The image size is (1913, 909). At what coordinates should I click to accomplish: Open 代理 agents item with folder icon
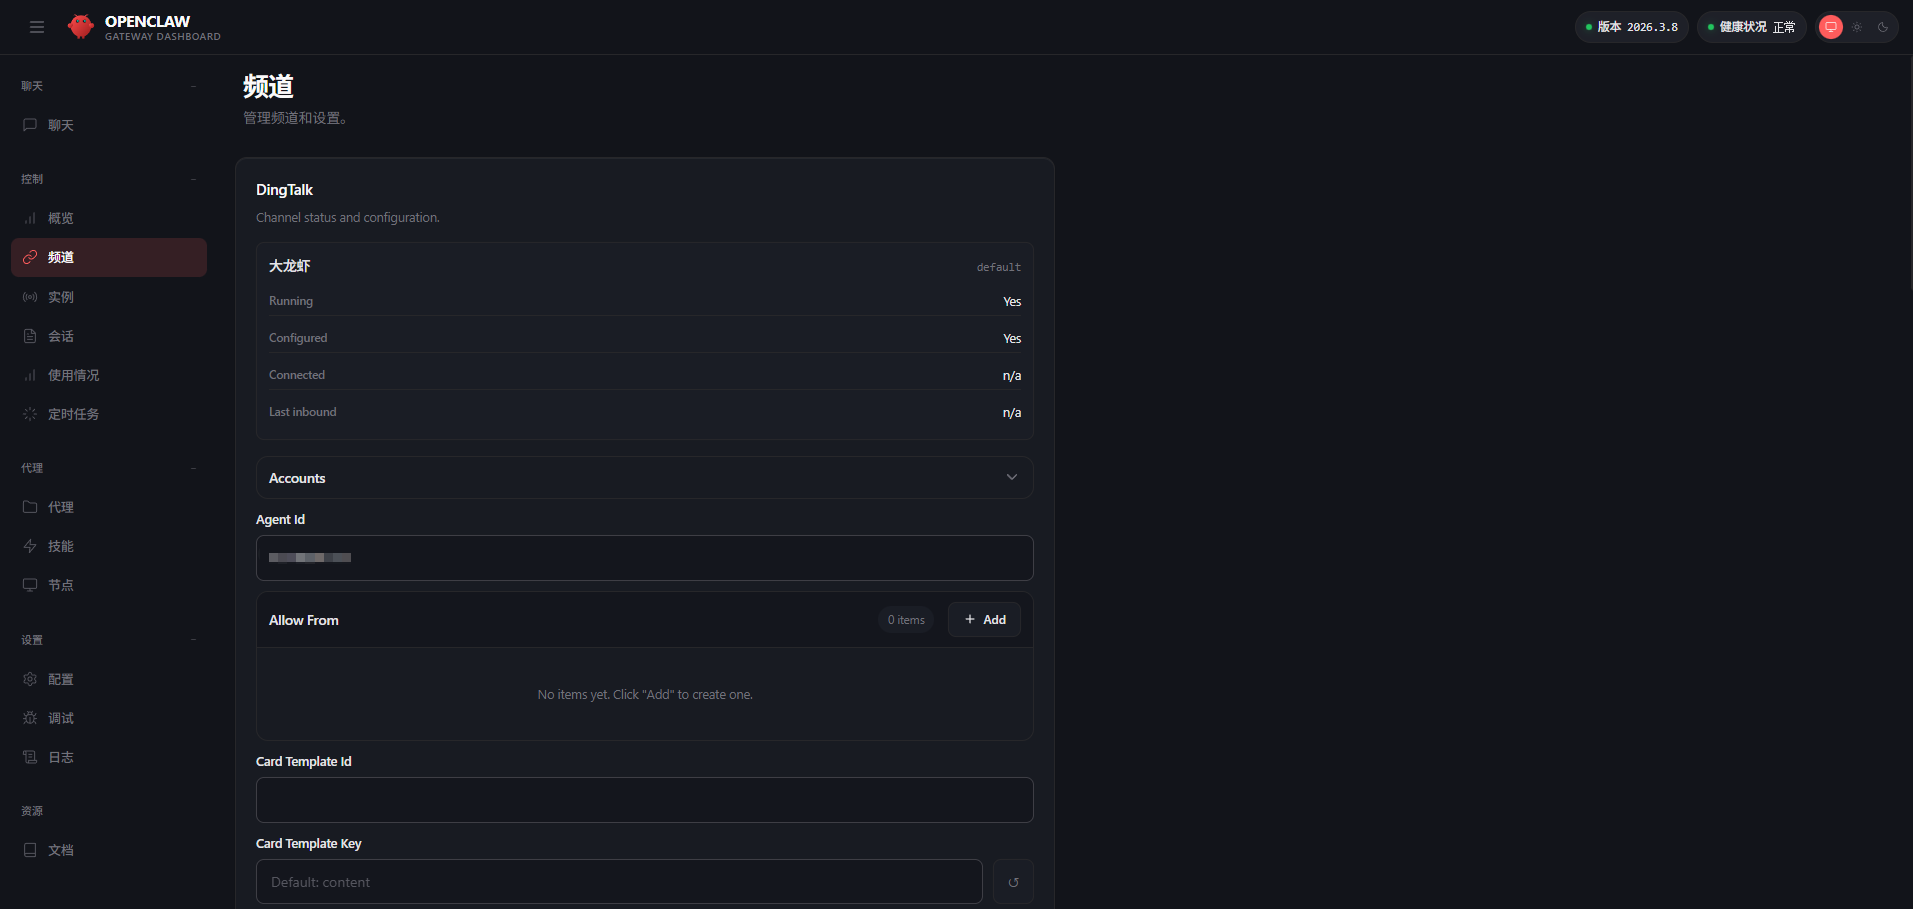coord(109,507)
